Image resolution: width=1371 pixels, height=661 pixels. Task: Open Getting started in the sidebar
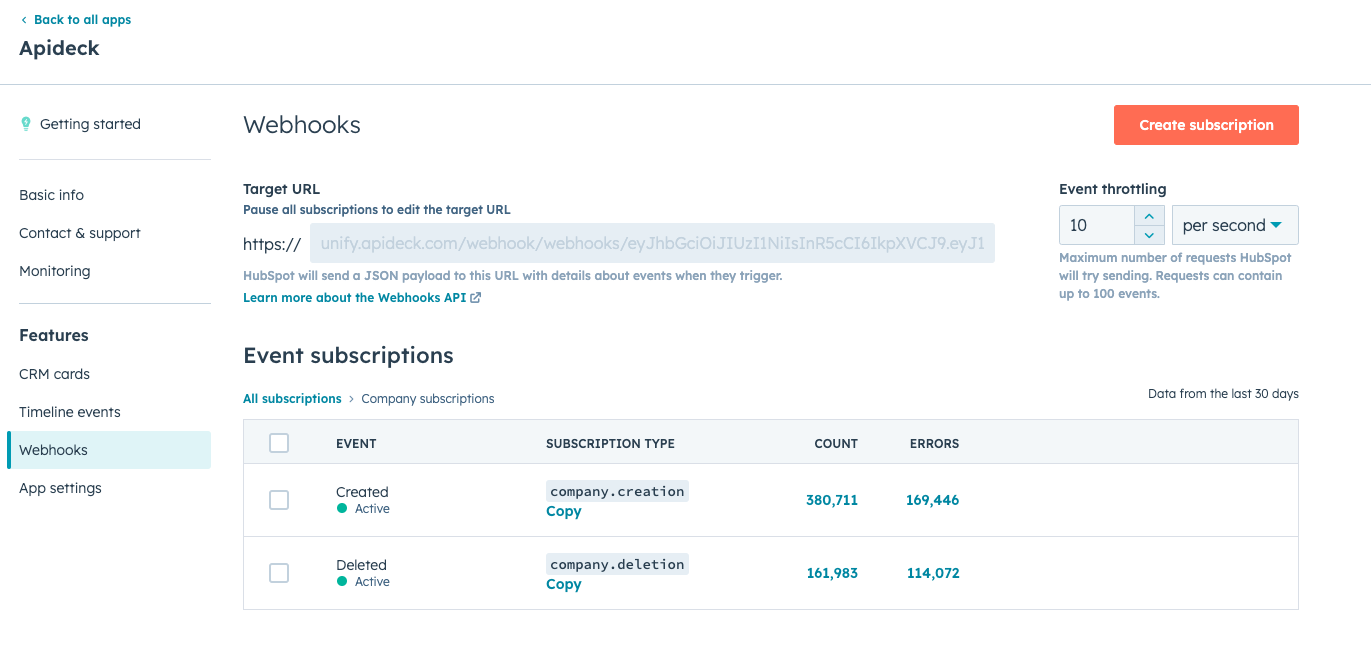pos(90,124)
